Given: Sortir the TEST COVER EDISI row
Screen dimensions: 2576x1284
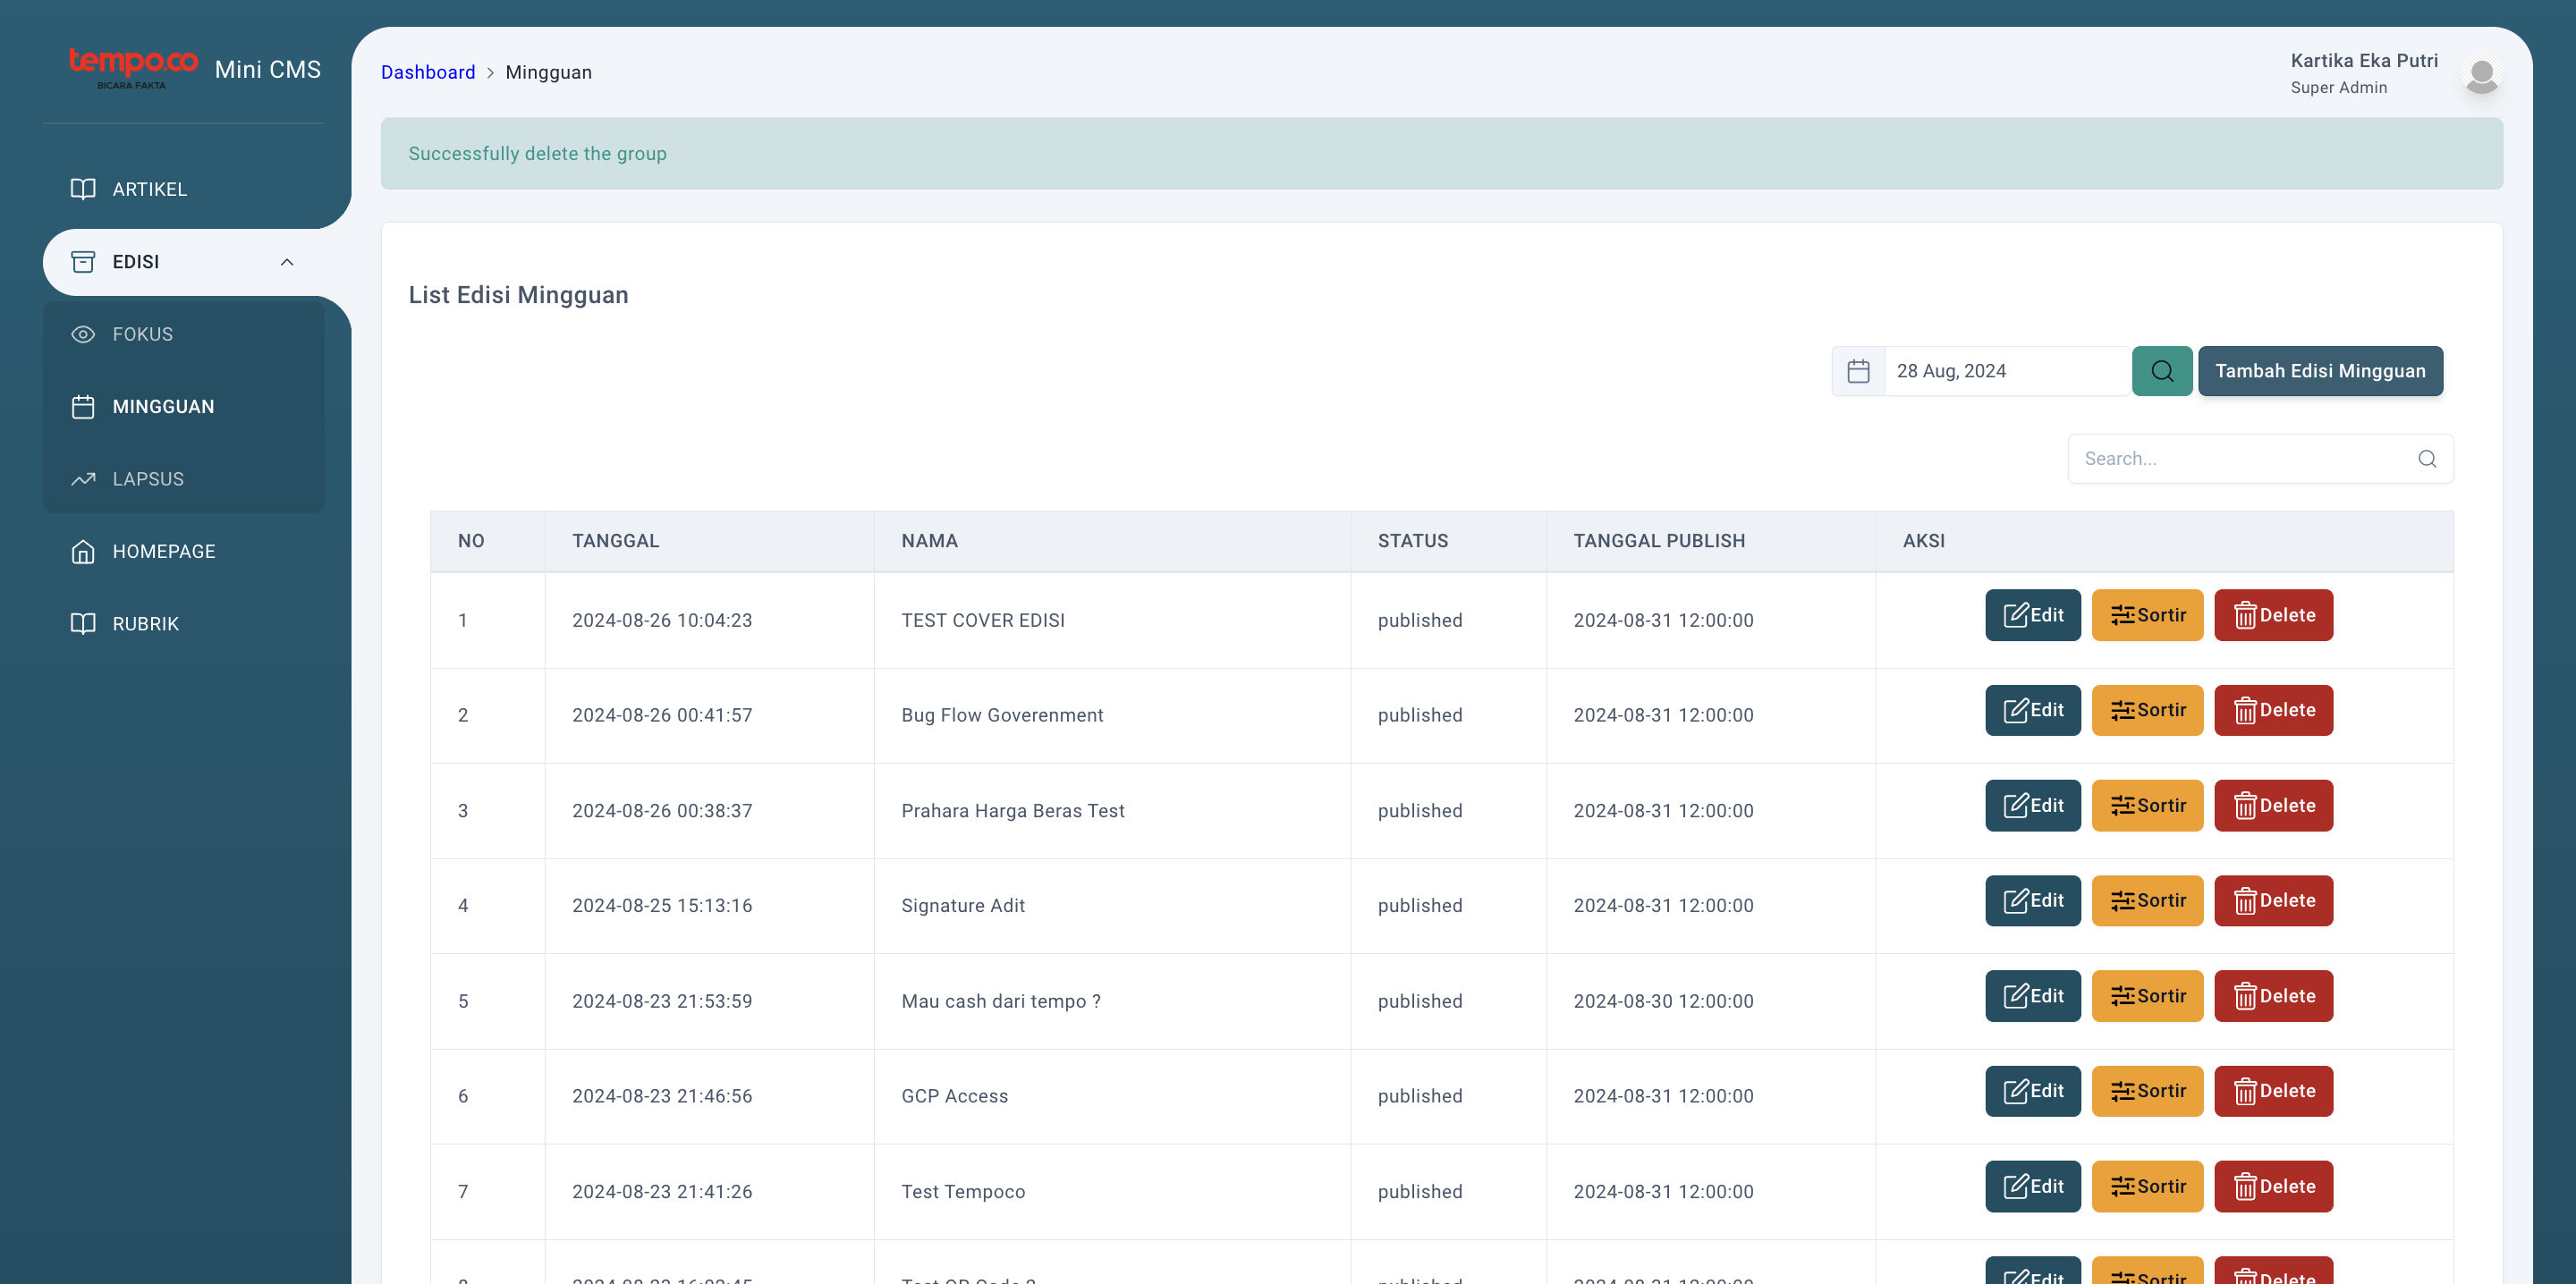Looking at the screenshot, I should pyautogui.click(x=2147, y=615).
